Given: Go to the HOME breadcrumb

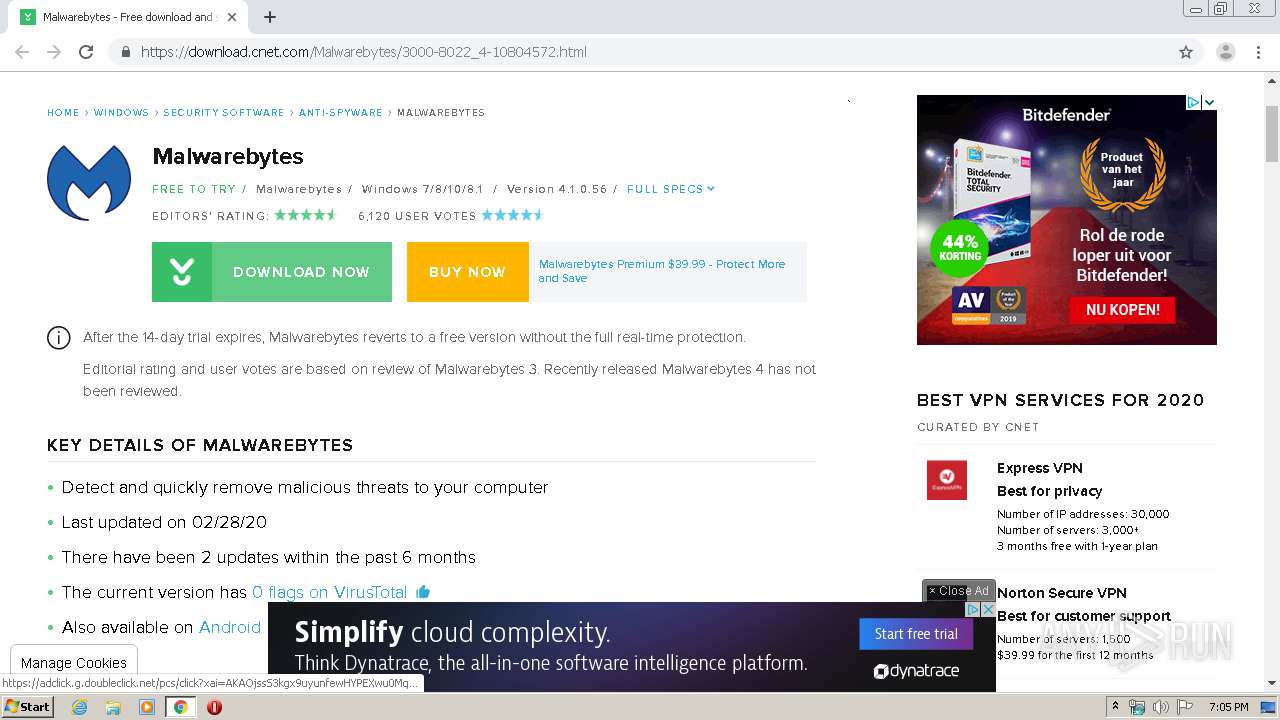Looking at the screenshot, I should coord(63,113).
